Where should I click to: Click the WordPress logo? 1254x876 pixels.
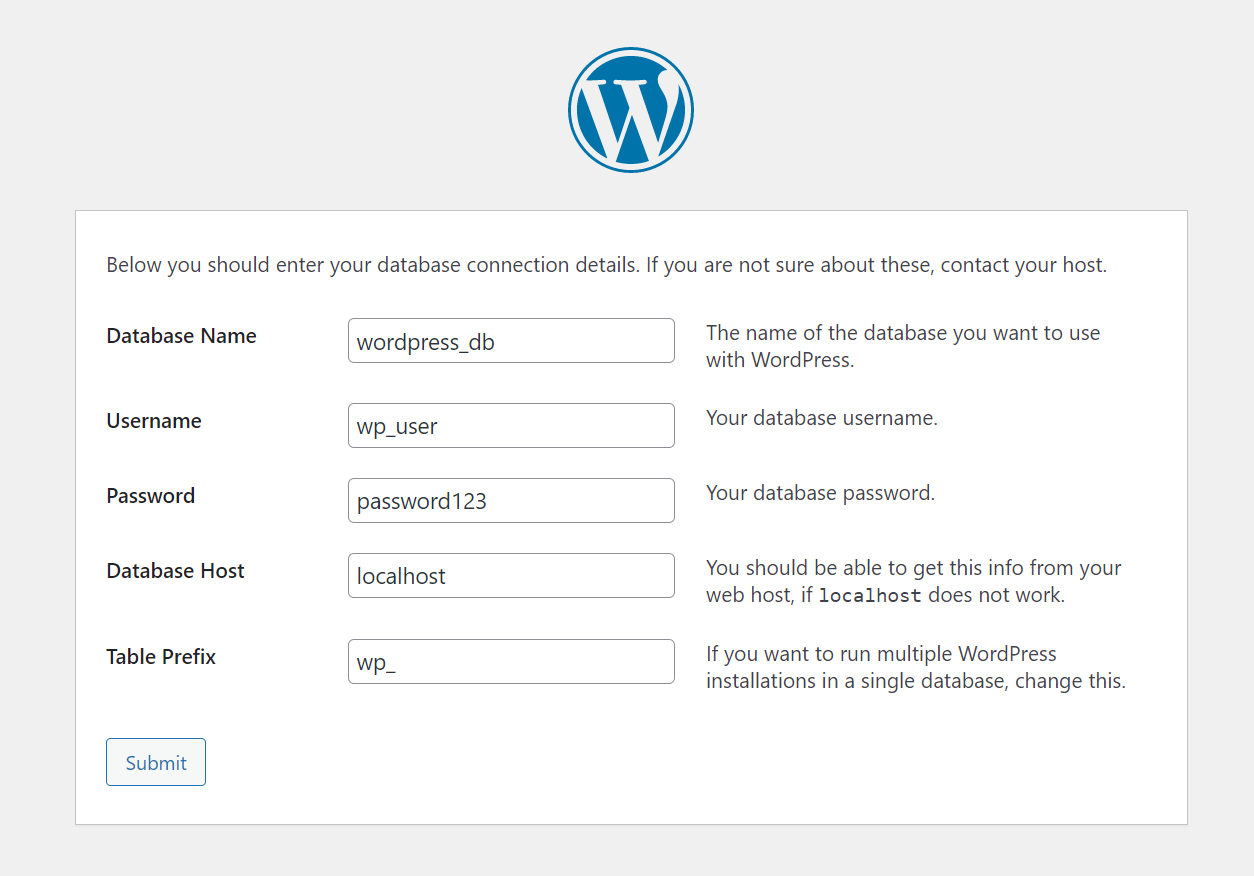click(x=631, y=110)
